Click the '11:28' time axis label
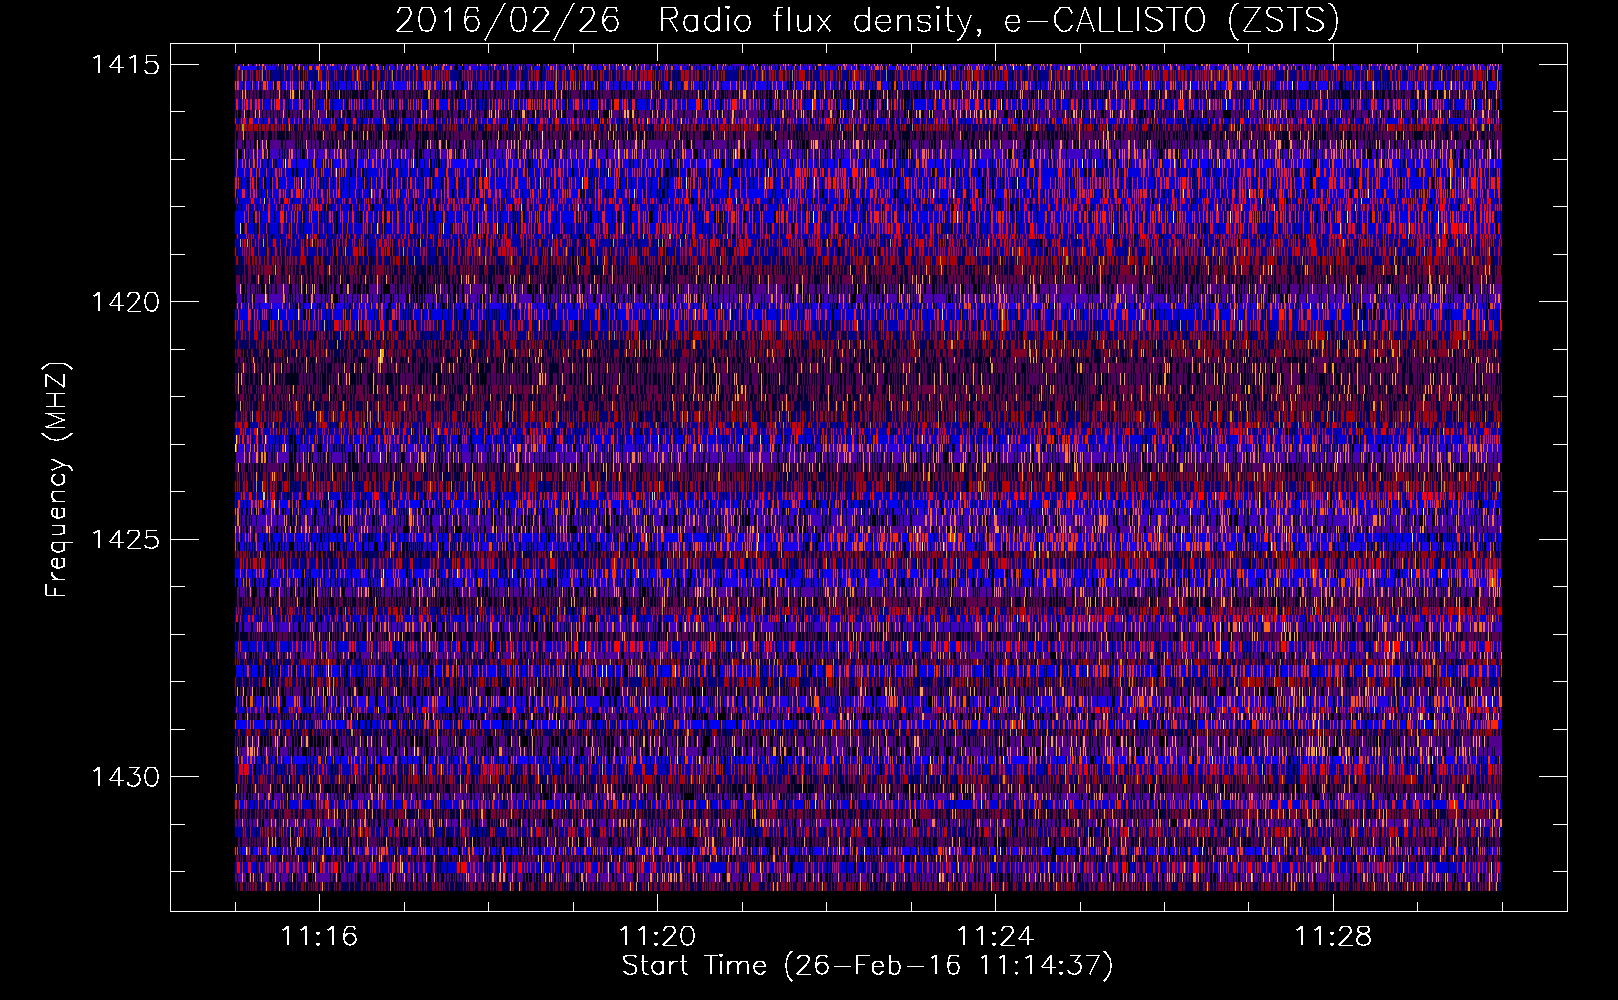 coord(1333,936)
